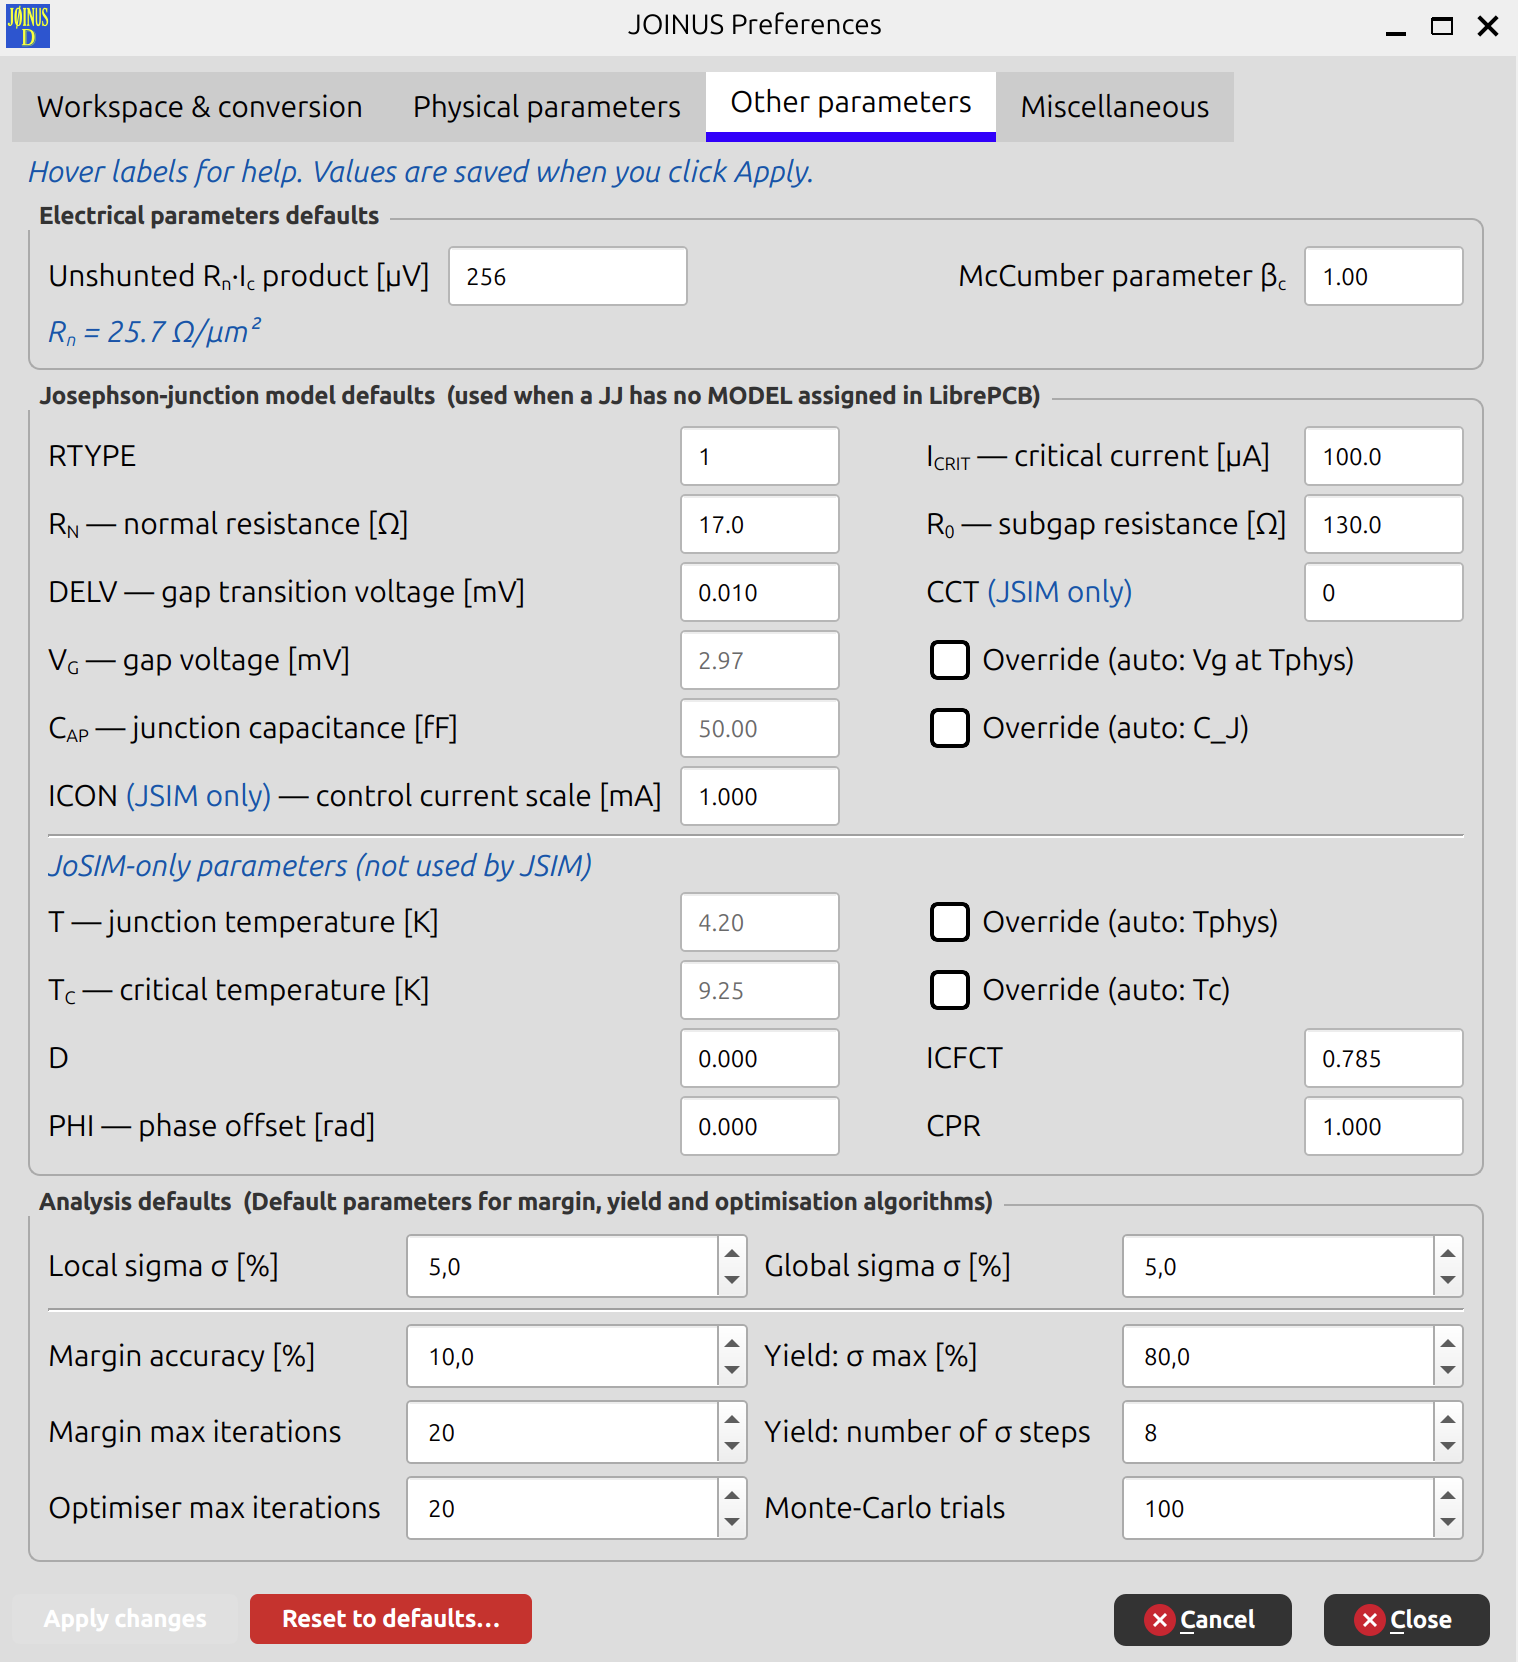
Task: Select the Other parameters tab
Action: pos(851,105)
